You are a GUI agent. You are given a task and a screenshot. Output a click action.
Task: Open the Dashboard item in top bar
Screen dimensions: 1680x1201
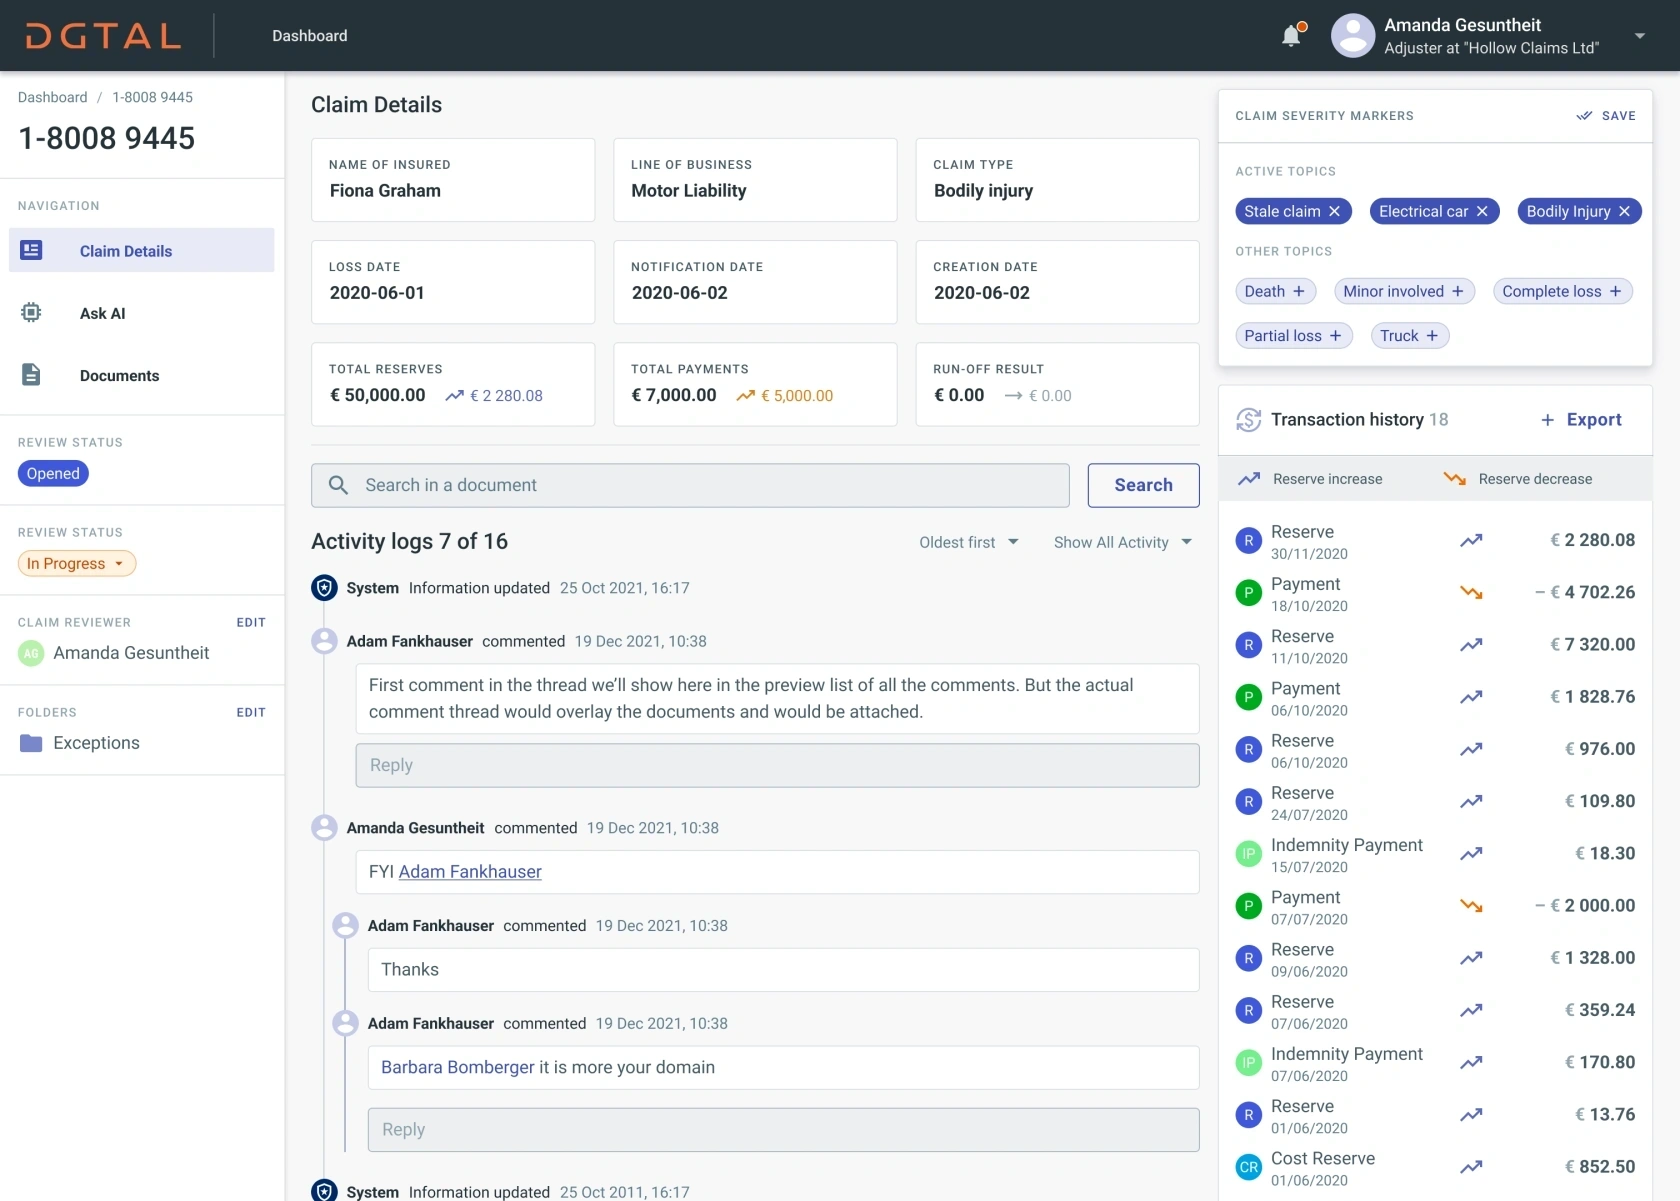tap(310, 36)
